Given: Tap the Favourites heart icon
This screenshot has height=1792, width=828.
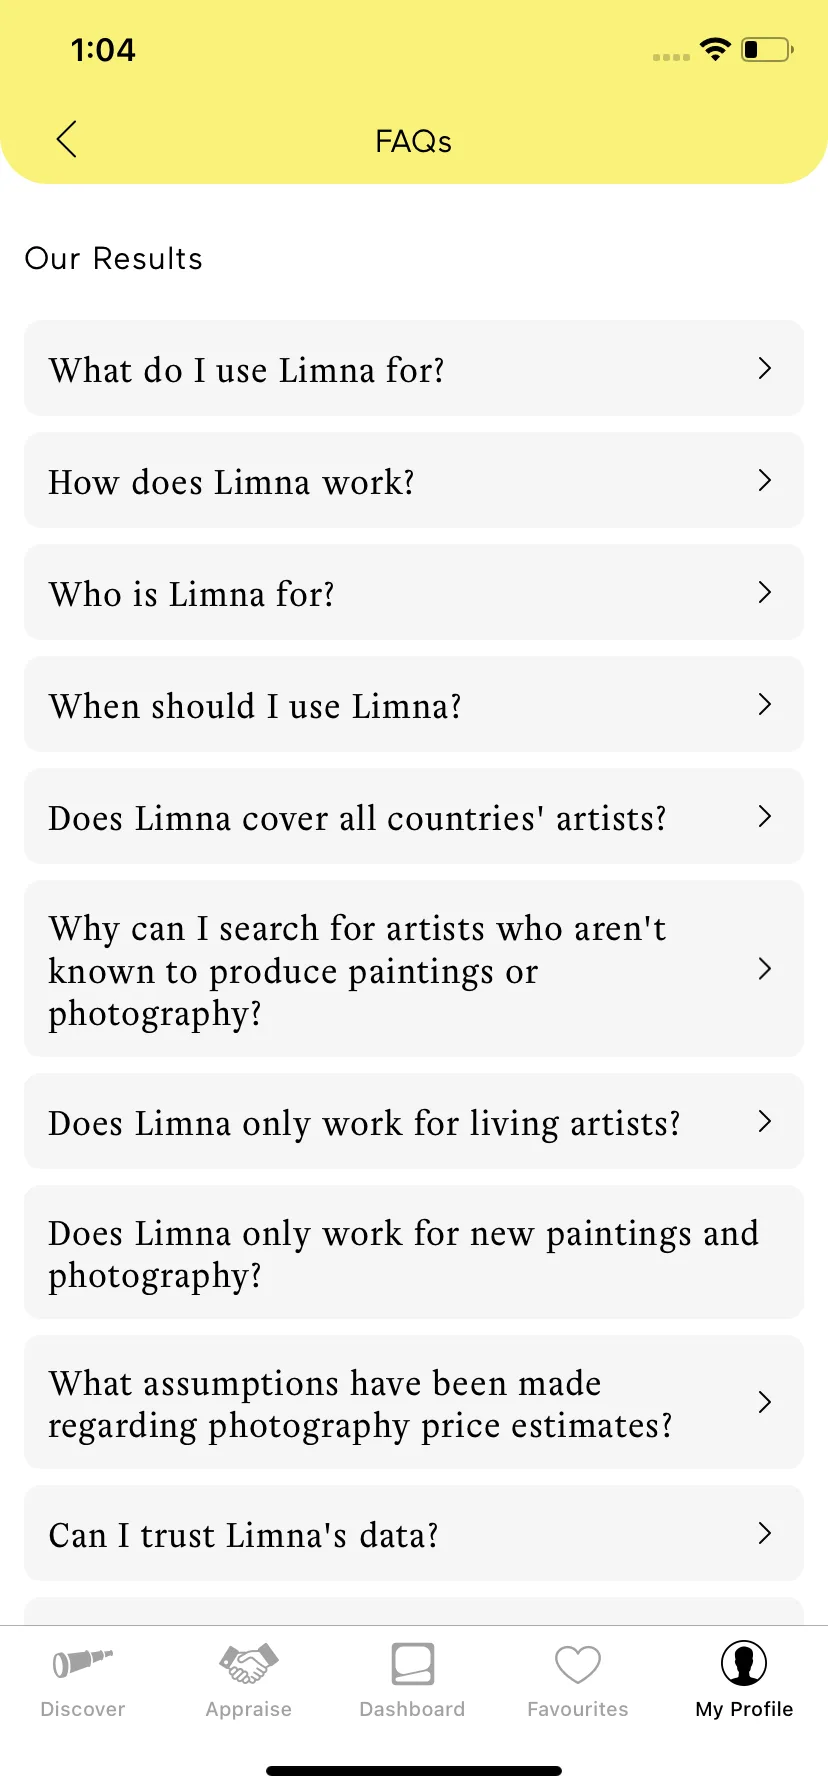Looking at the screenshot, I should pyautogui.click(x=578, y=1665).
